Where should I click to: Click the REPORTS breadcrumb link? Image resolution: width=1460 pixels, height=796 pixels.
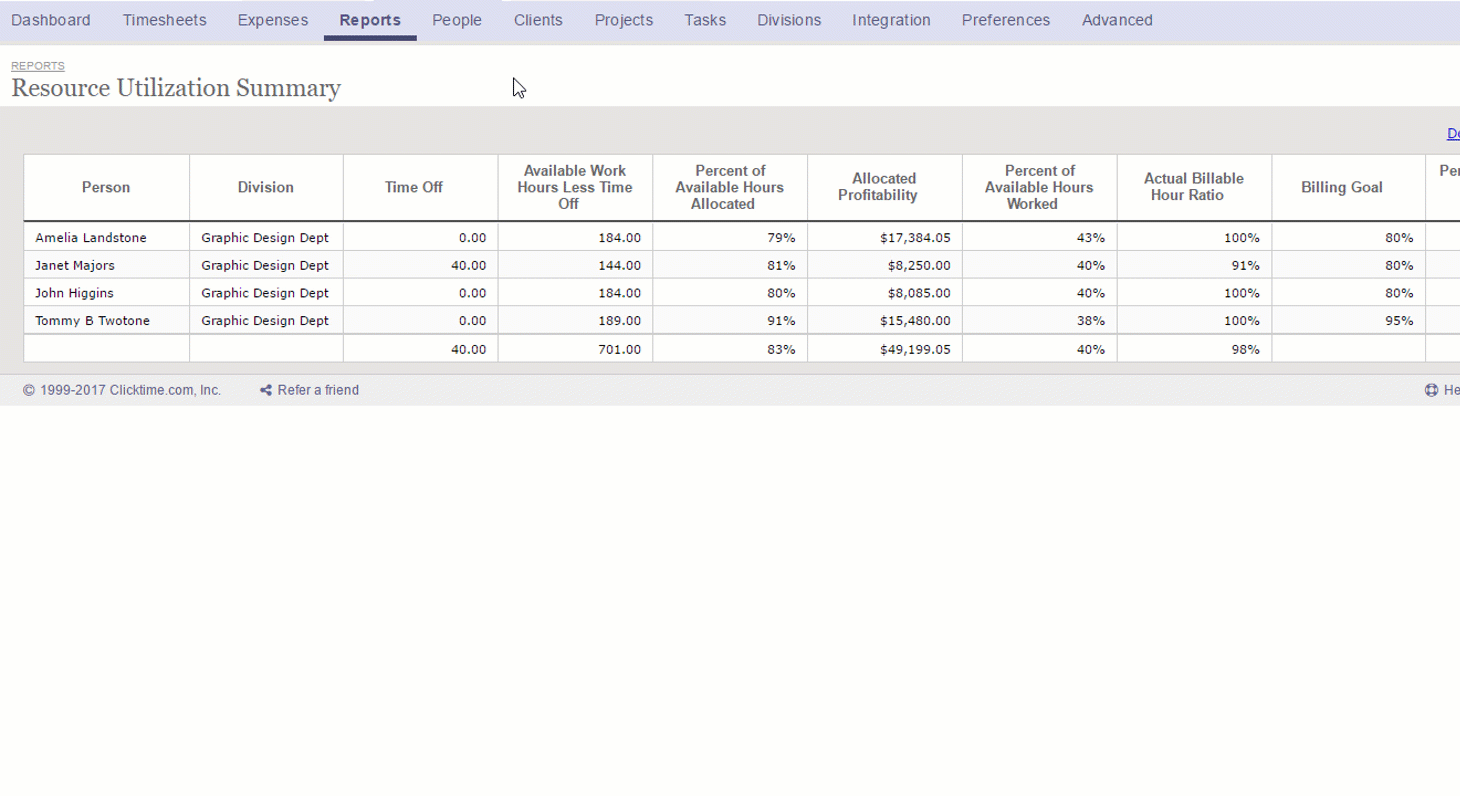(38, 66)
